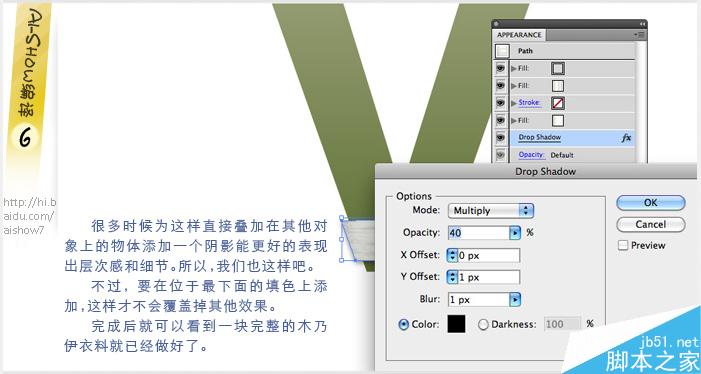Click the Opacity field showing 40

point(479,232)
